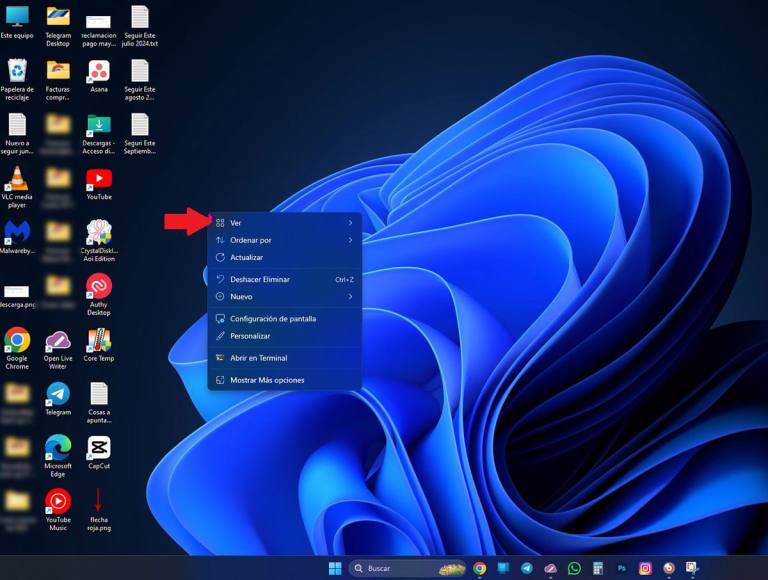Open WhatsApp from the taskbar
The width and height of the screenshot is (768, 580).
coord(574,568)
